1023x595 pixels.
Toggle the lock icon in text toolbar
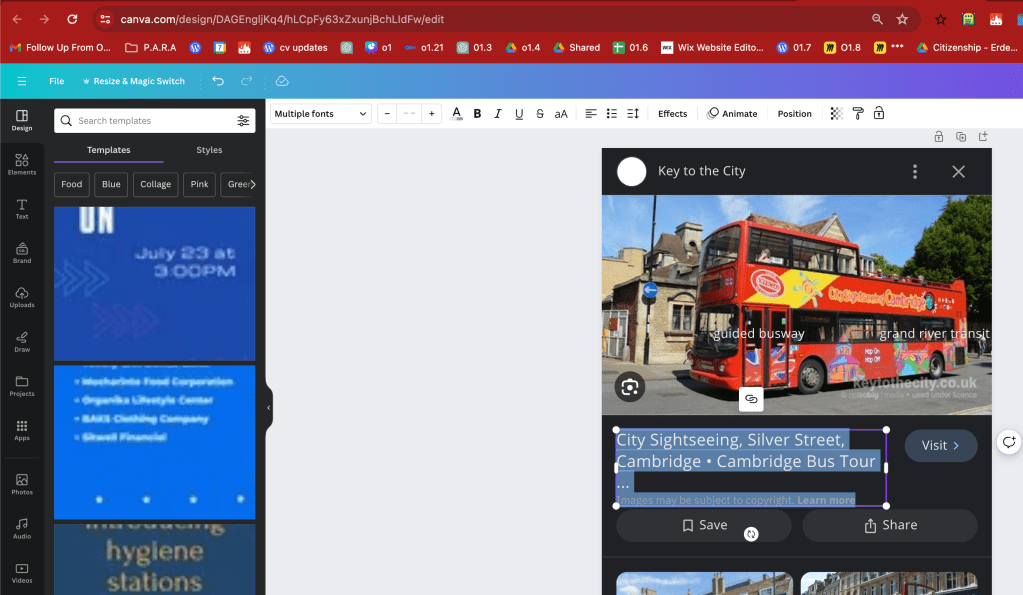879,114
